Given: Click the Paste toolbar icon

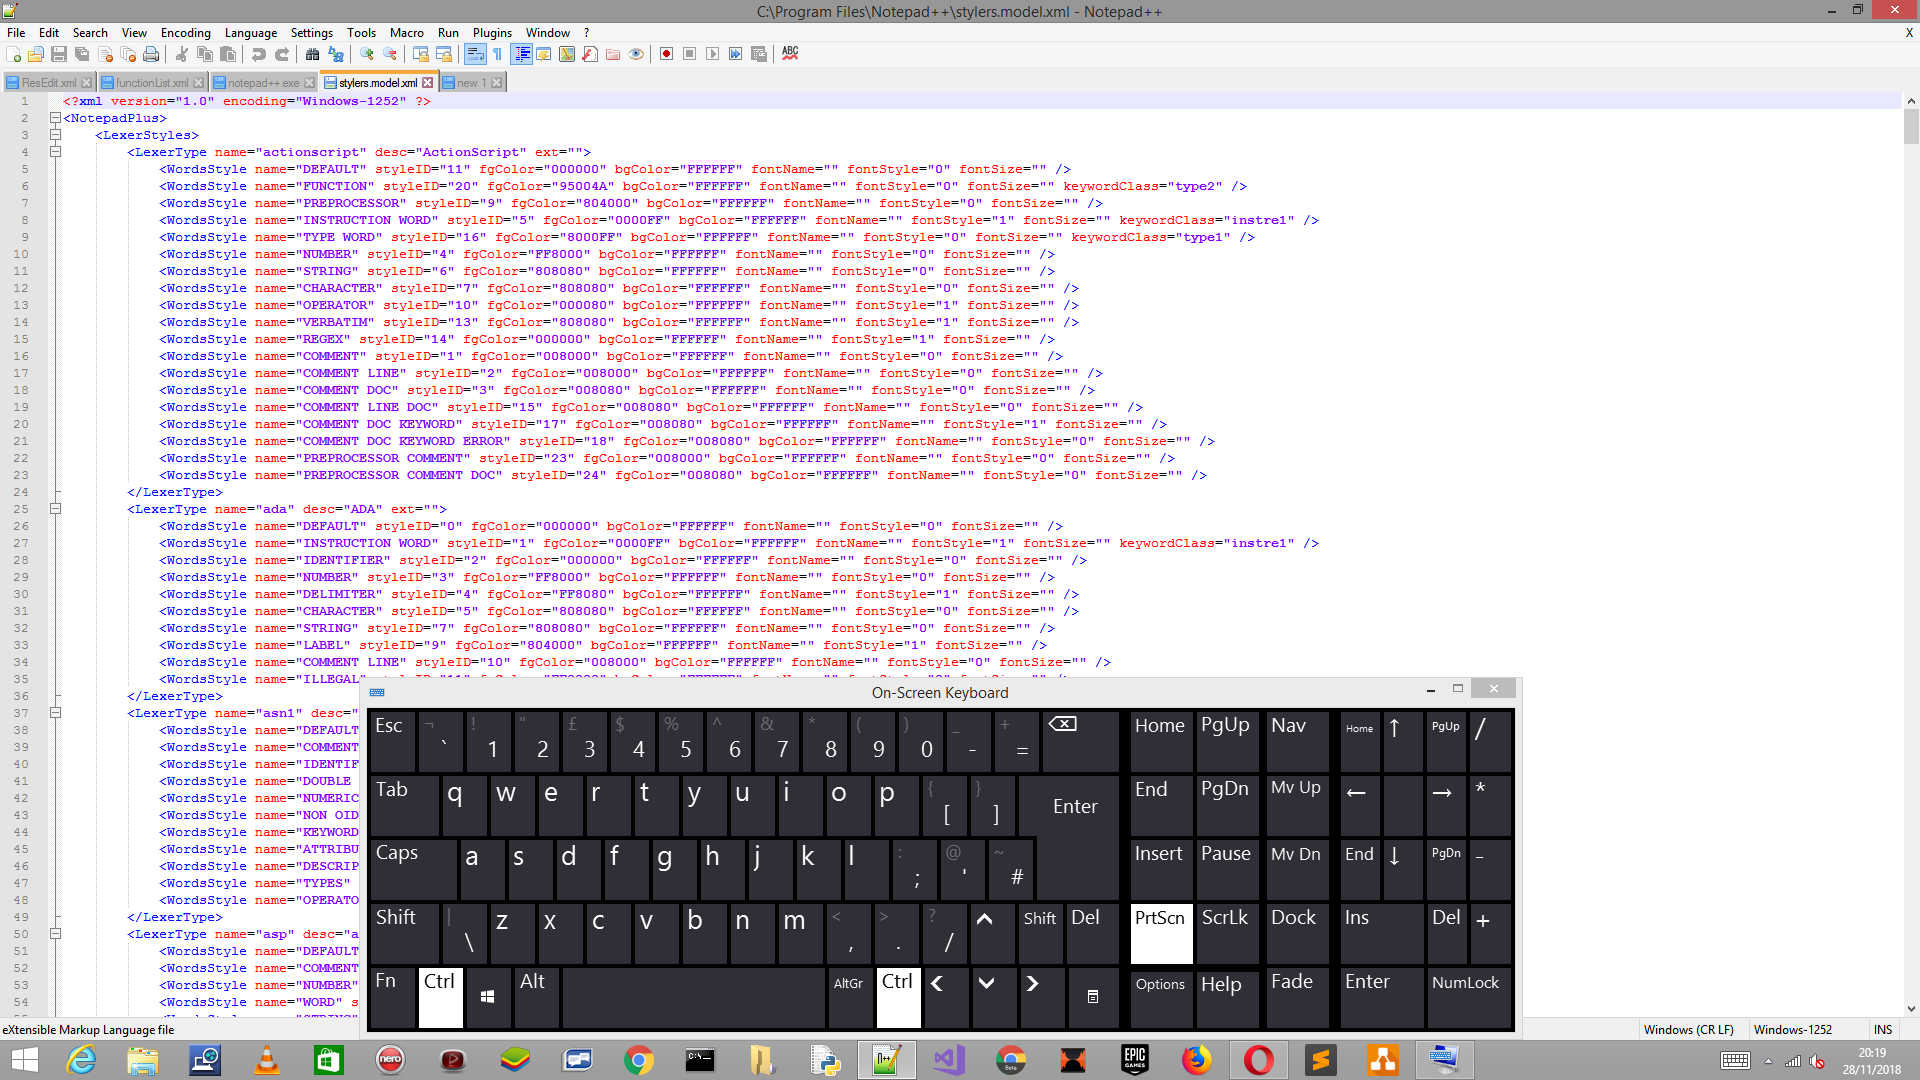Looking at the screenshot, I should point(228,54).
